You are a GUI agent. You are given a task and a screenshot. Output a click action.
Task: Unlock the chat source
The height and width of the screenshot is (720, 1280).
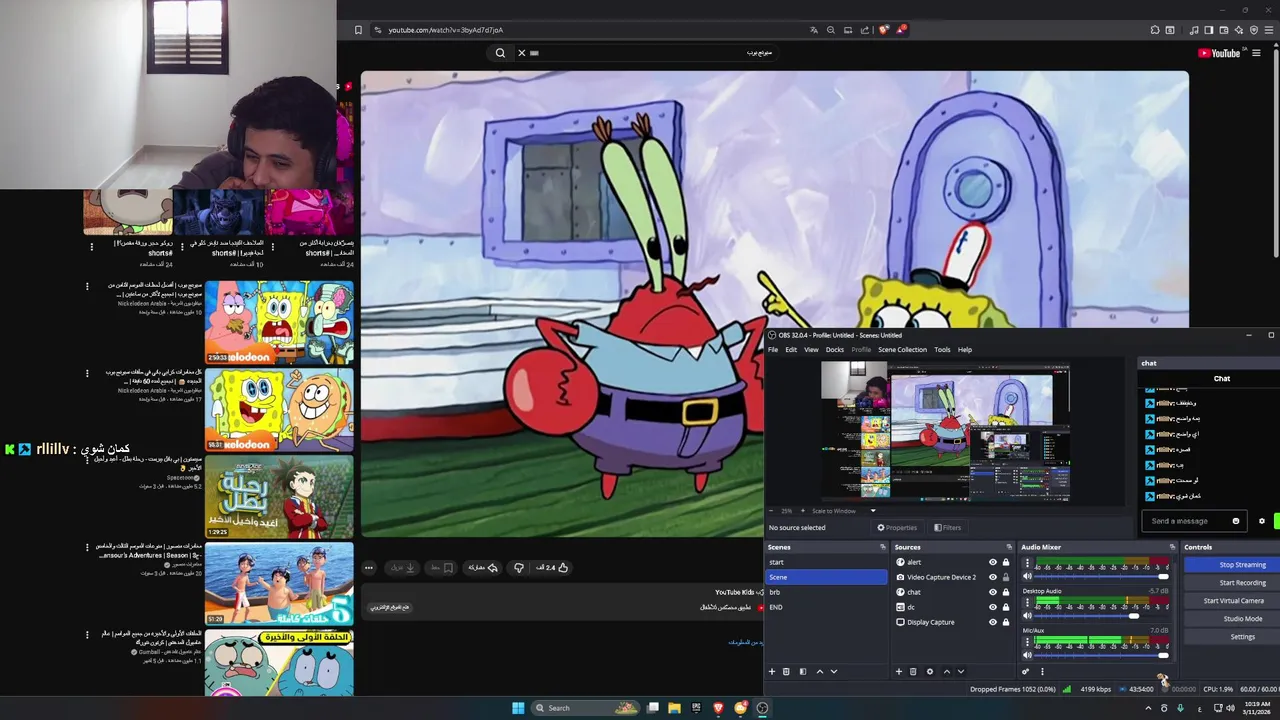pos(1006,592)
